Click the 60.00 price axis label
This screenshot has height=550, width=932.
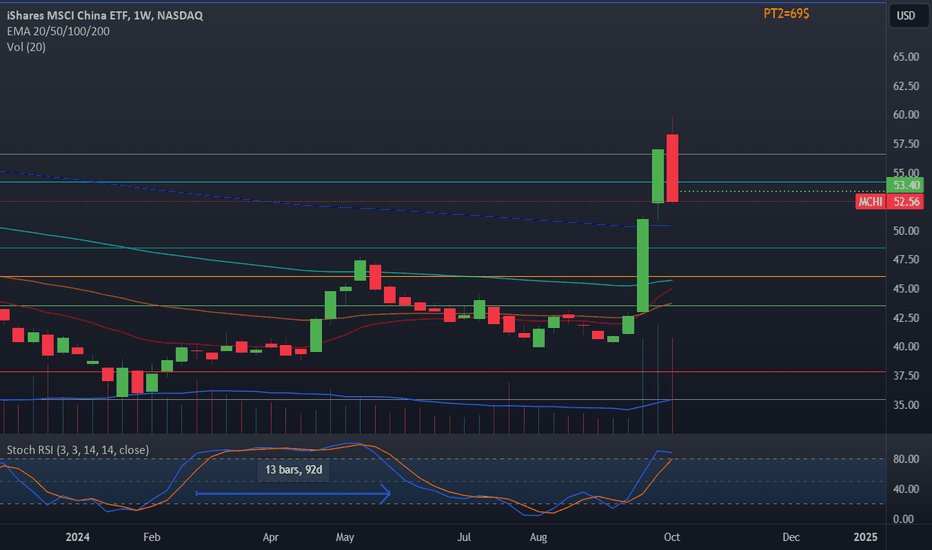click(x=906, y=115)
